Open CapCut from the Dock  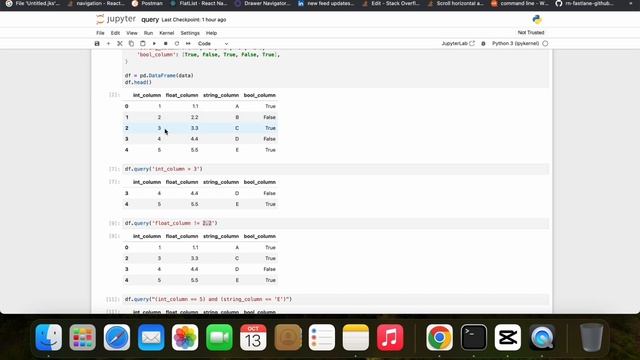[x=508, y=338]
